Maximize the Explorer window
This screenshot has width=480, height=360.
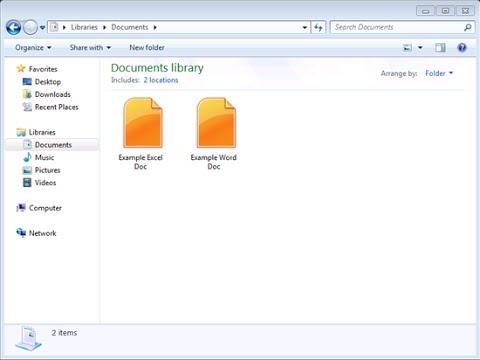pyautogui.click(x=445, y=11)
